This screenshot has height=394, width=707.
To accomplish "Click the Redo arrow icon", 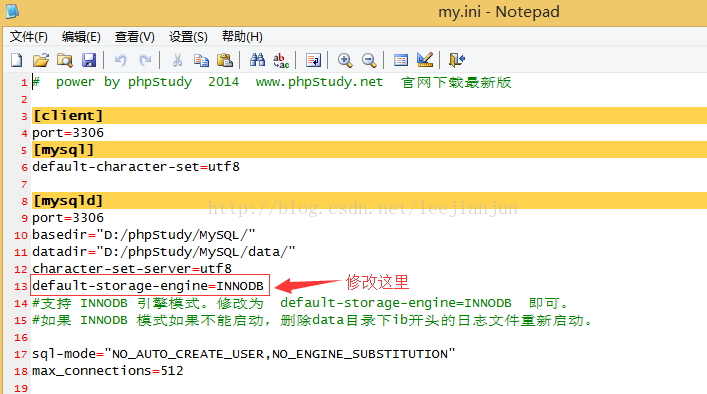I will pyautogui.click(x=145, y=60).
